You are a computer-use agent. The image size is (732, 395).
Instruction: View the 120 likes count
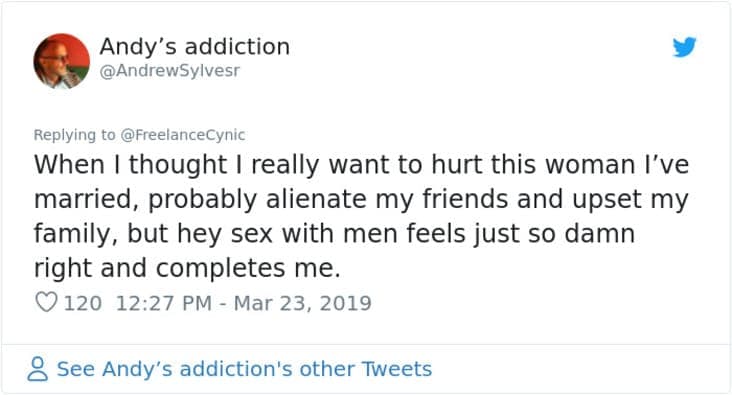[x=83, y=303]
